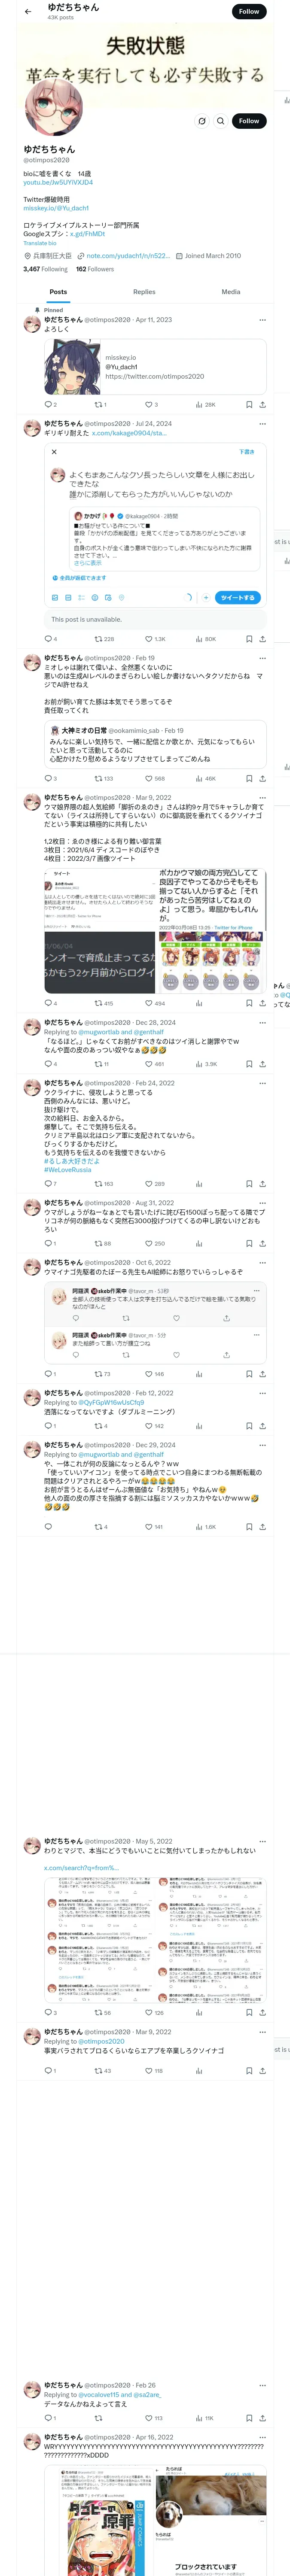
Task: View the 3,467 Following list
Action: [46, 269]
